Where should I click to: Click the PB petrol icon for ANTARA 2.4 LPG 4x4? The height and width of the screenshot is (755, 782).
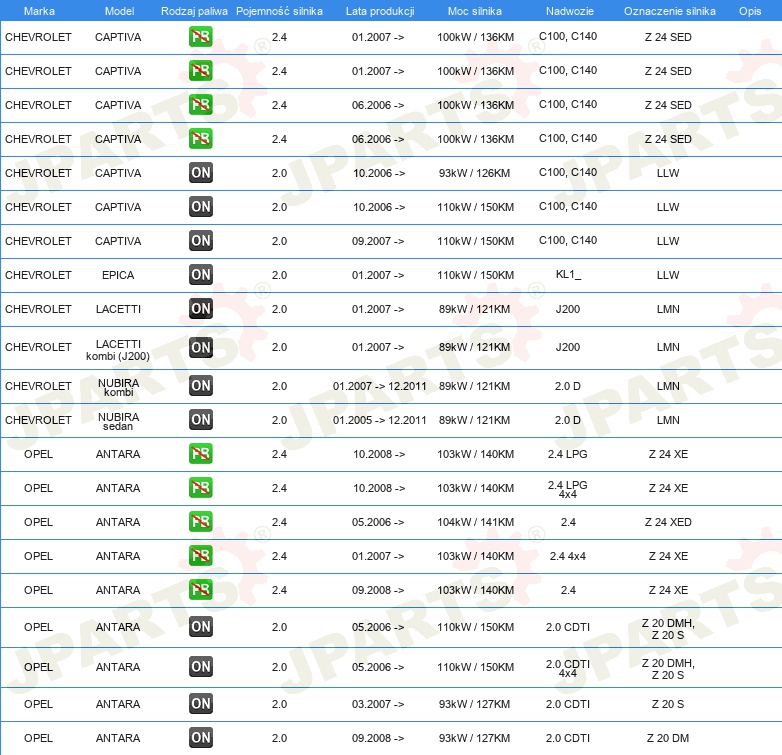pos(201,487)
